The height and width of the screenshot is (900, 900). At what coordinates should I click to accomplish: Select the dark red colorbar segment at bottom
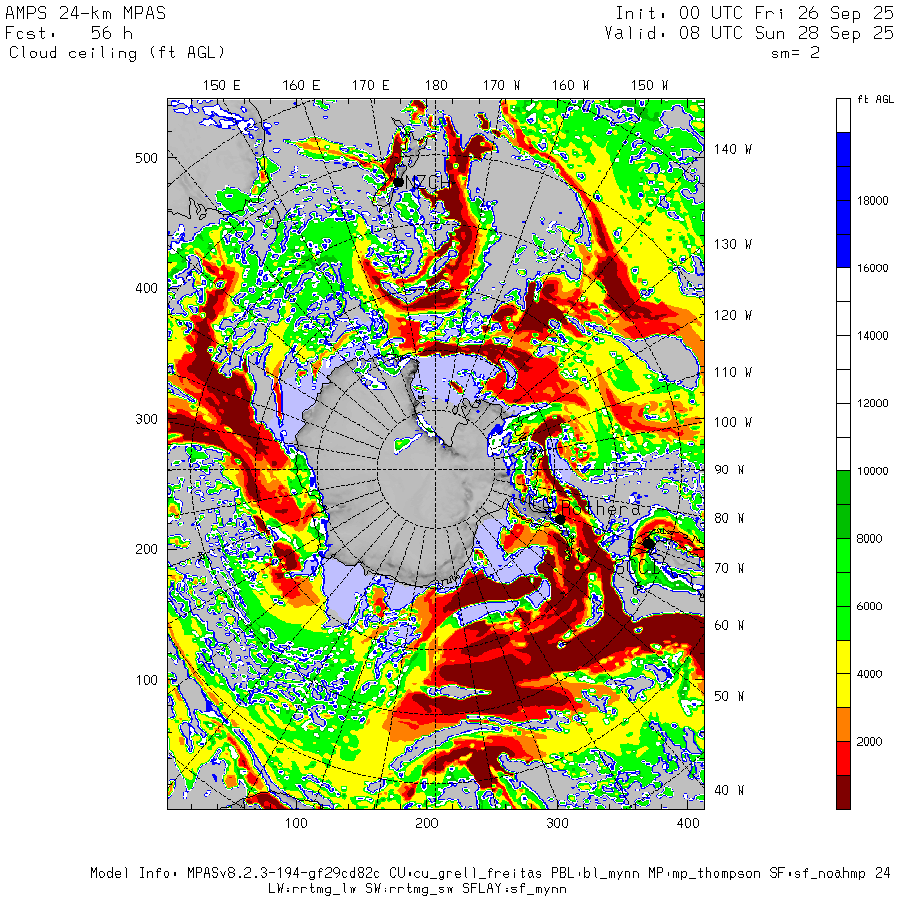[843, 792]
